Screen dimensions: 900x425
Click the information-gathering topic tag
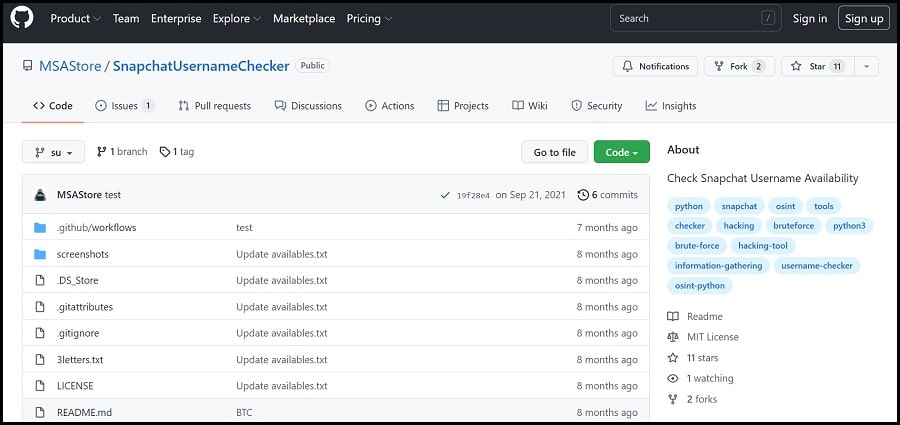719,266
